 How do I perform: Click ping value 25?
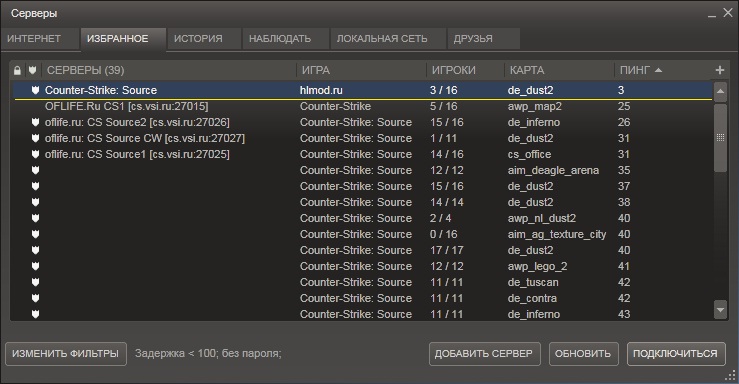click(x=624, y=106)
